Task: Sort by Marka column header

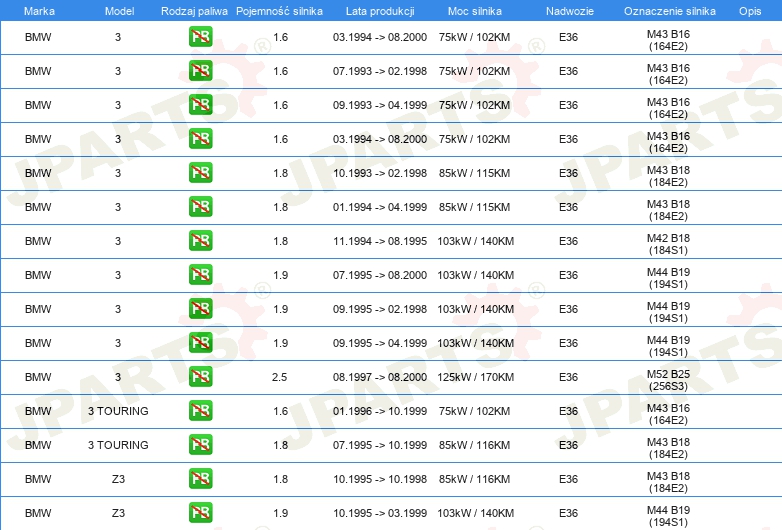Action: (x=39, y=11)
